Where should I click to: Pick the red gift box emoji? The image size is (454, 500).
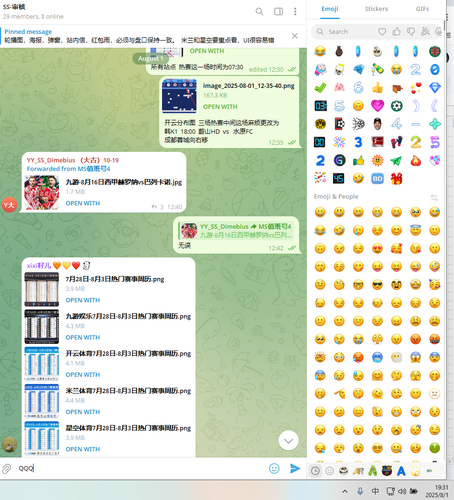(x=396, y=179)
